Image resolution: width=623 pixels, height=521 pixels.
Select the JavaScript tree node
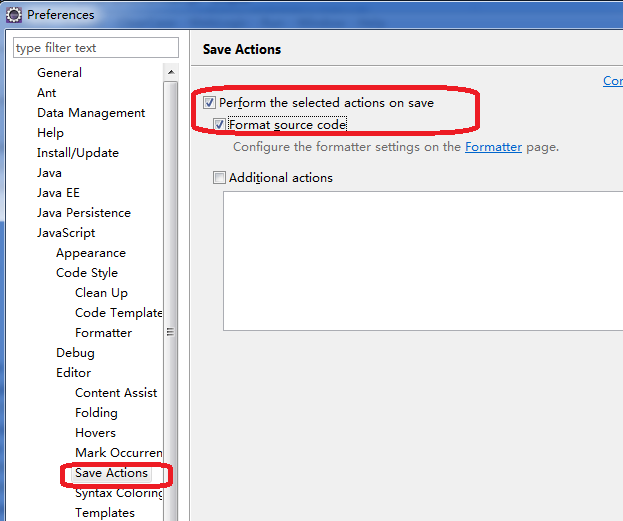coord(66,233)
